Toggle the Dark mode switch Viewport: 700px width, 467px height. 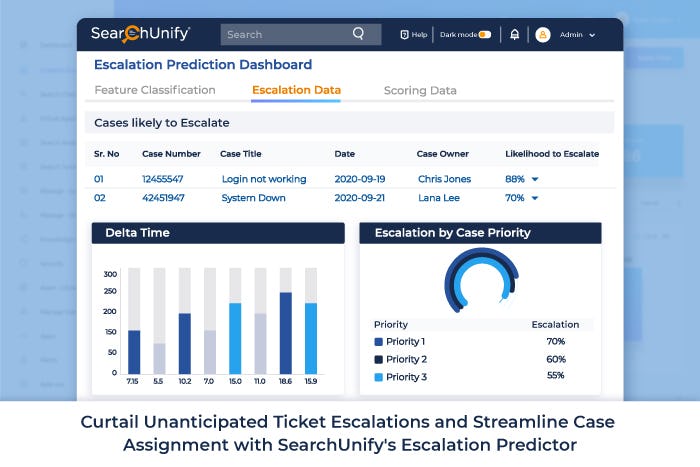(485, 34)
